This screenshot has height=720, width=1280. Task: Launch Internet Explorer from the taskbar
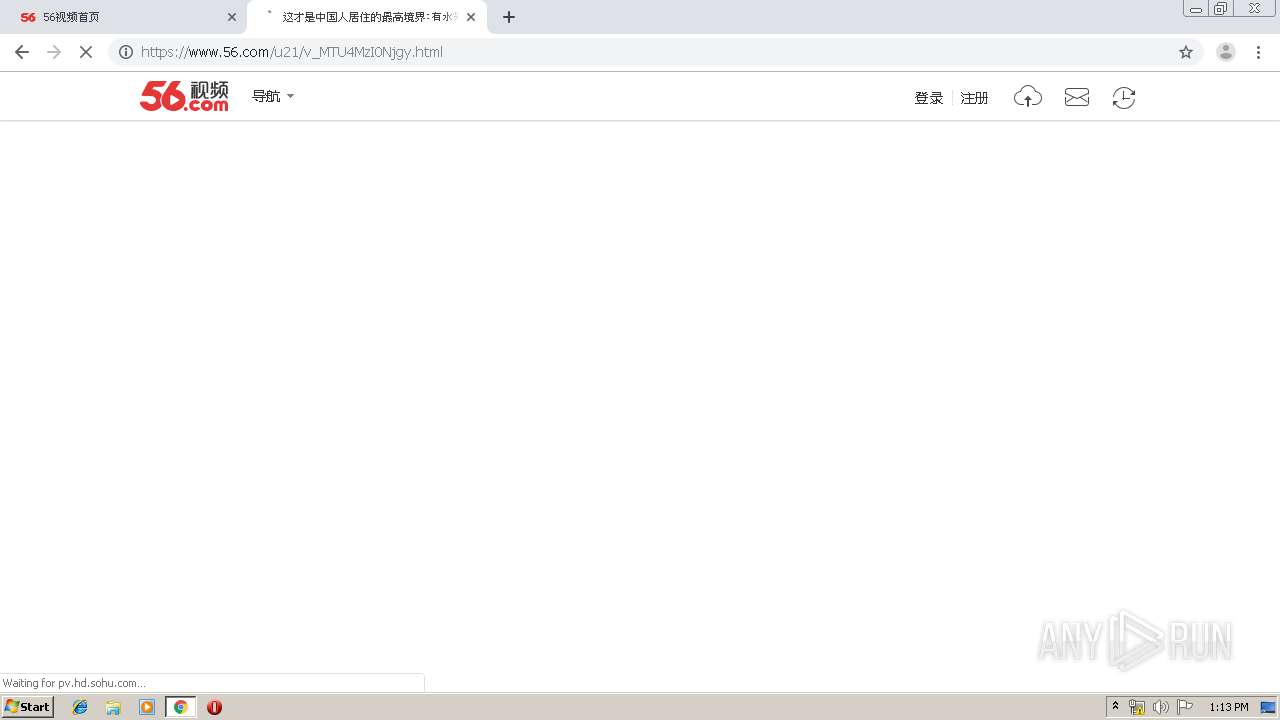80,707
